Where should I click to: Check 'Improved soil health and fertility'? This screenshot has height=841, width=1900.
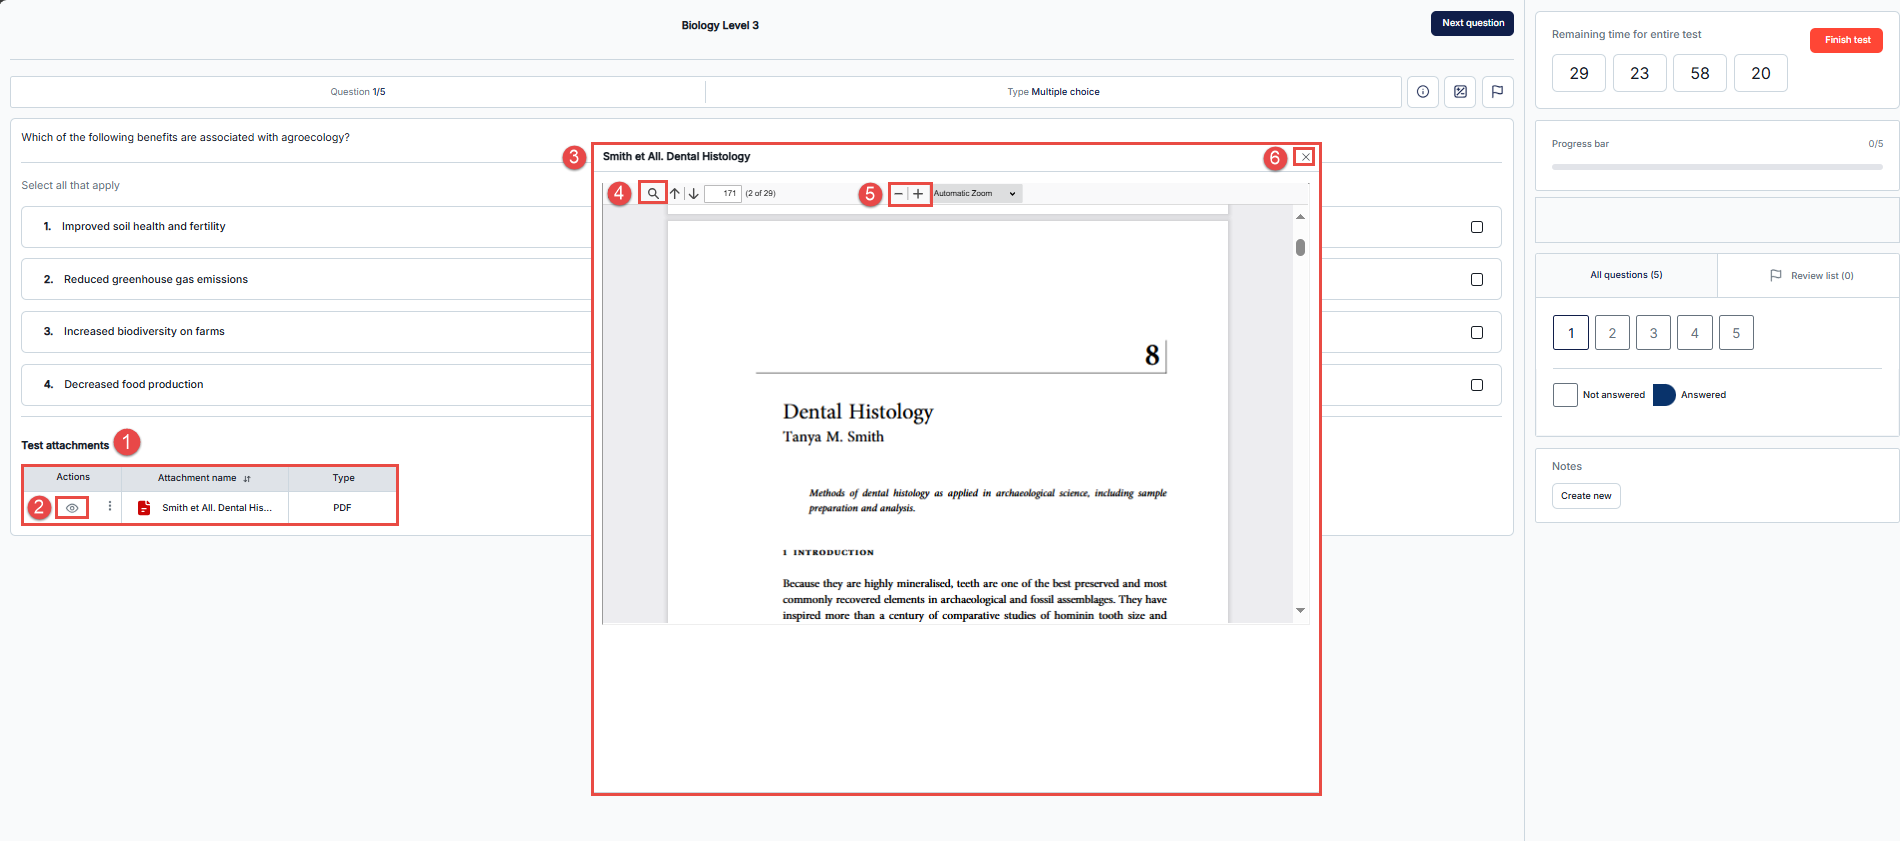pos(1477,227)
